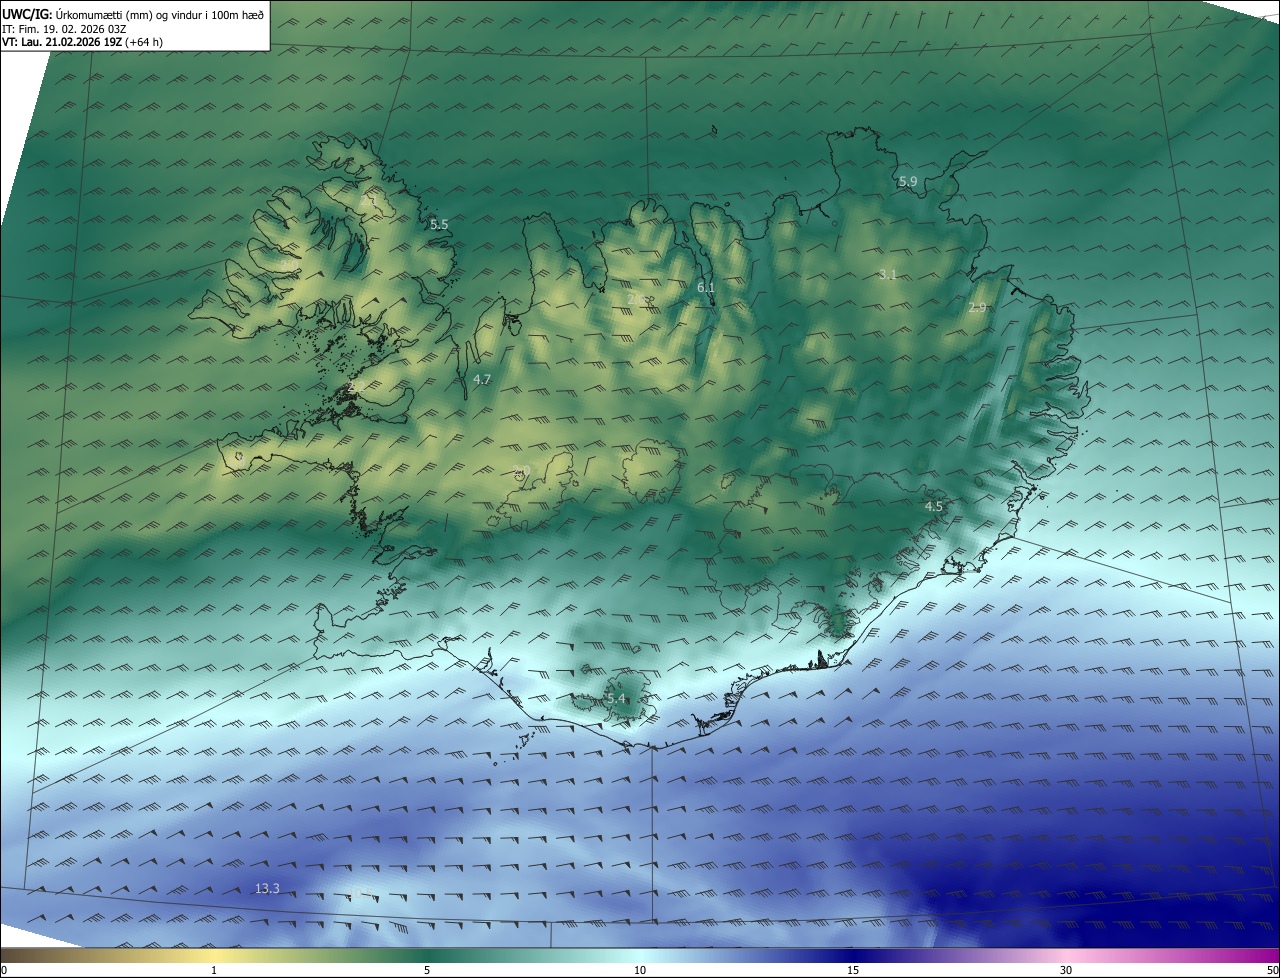Click the 6.1 value label on the map
This screenshot has height=978, width=1280.
tap(706, 287)
